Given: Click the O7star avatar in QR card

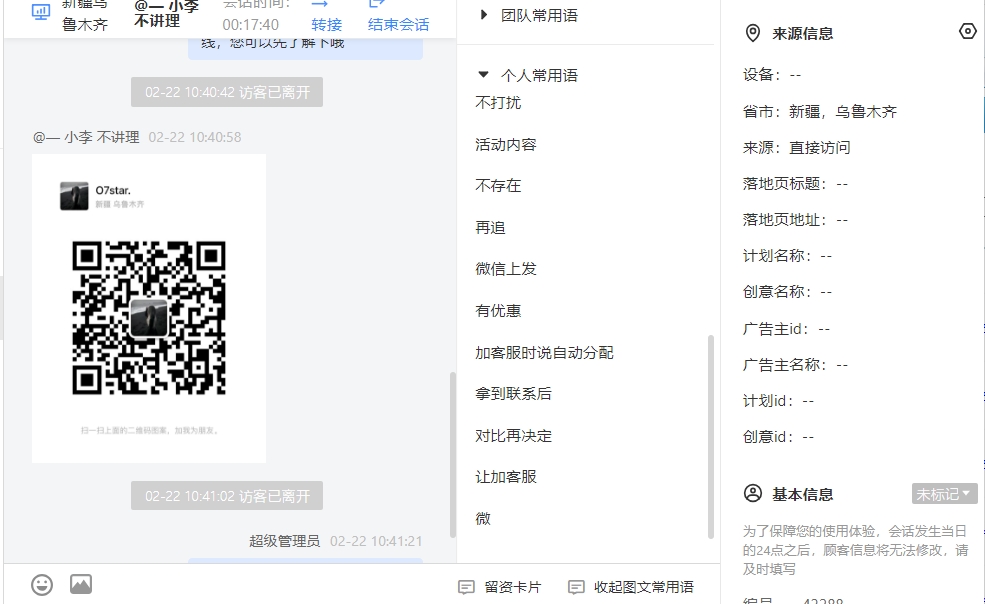Looking at the screenshot, I should [74, 196].
